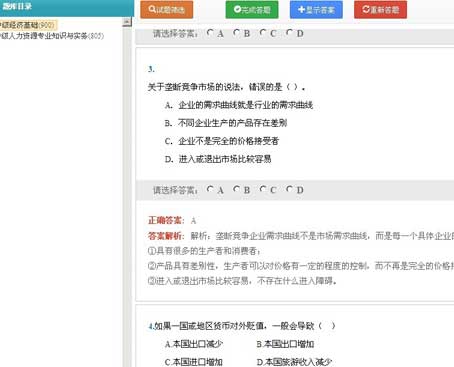Click the up arrow of the sidebar scrollbar
The width and height of the screenshot is (454, 367).
click(x=127, y=22)
